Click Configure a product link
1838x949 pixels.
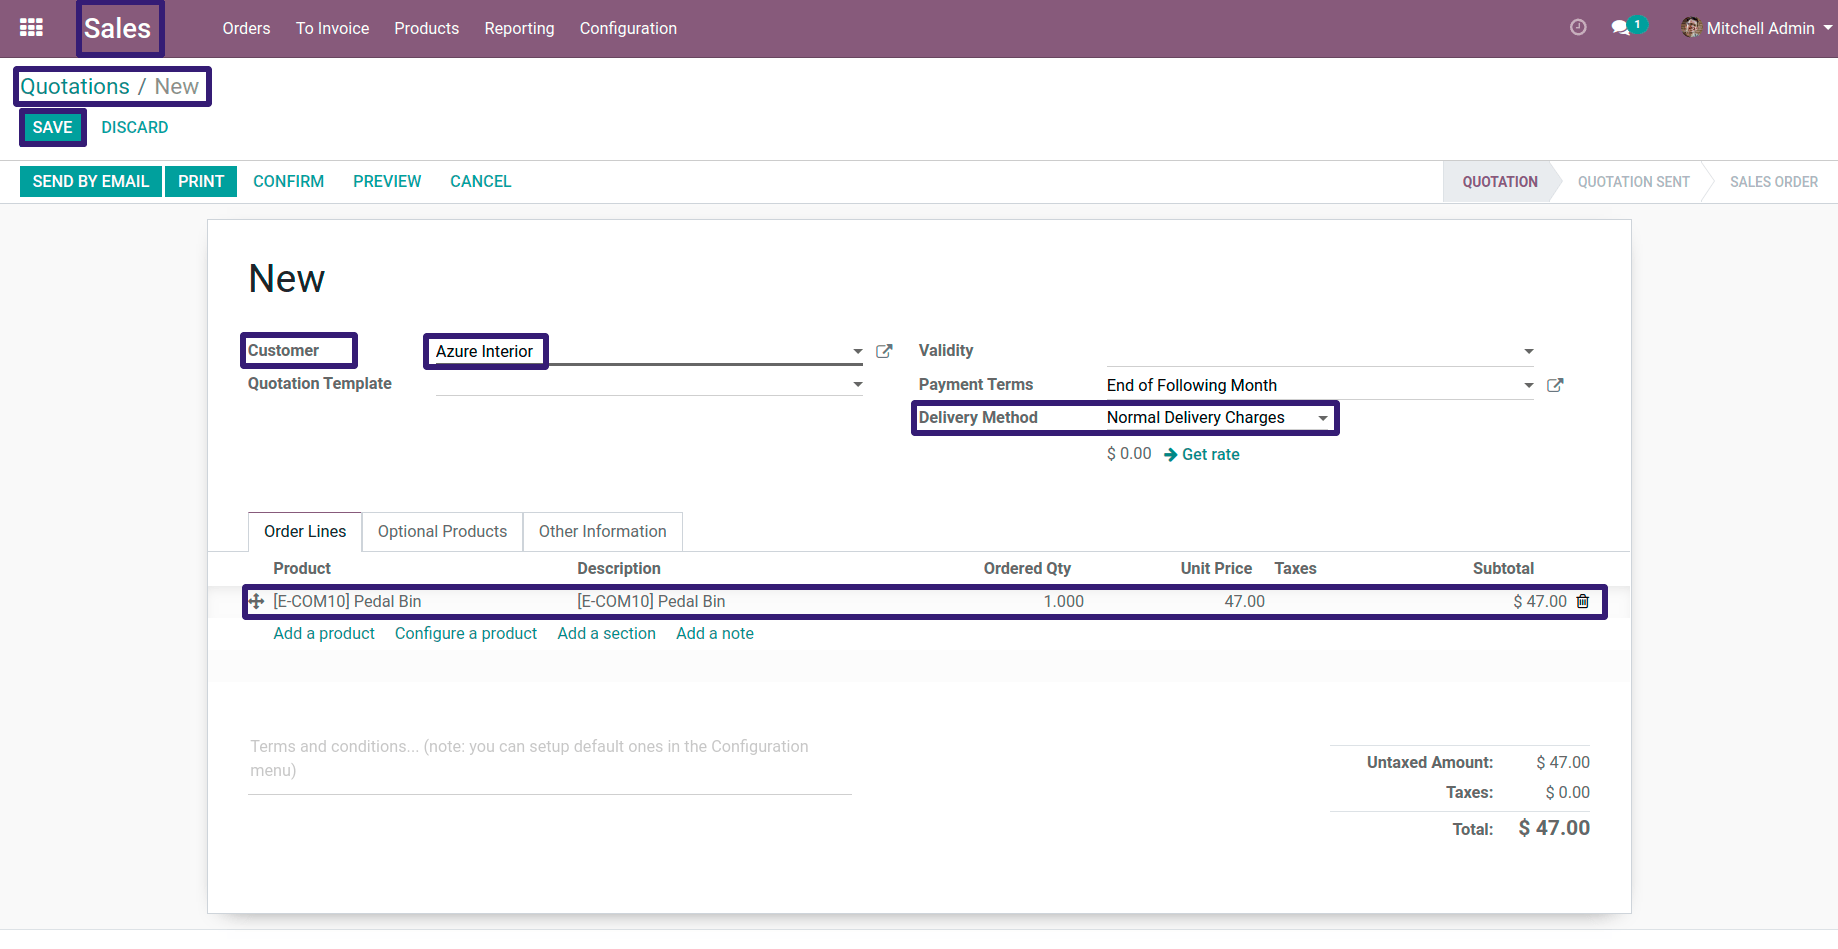[x=466, y=633]
